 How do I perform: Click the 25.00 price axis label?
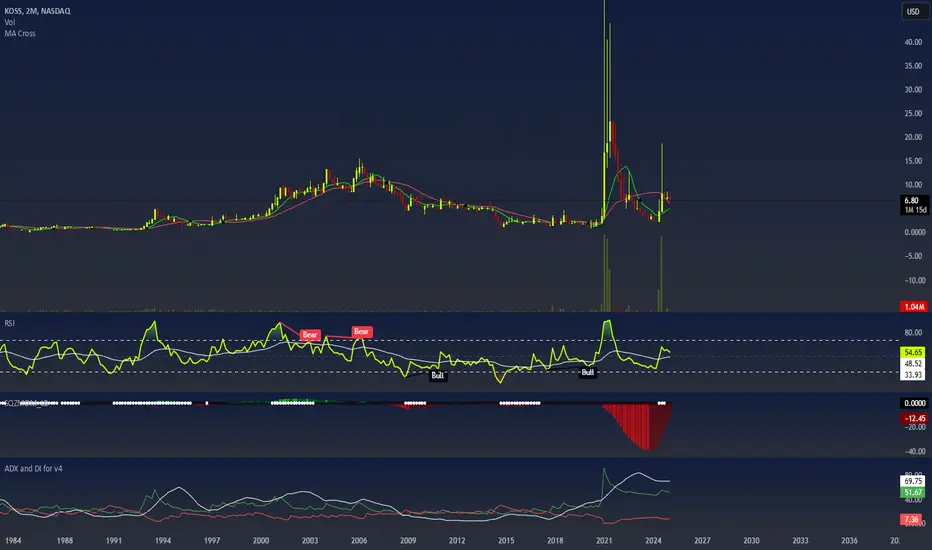[914, 114]
